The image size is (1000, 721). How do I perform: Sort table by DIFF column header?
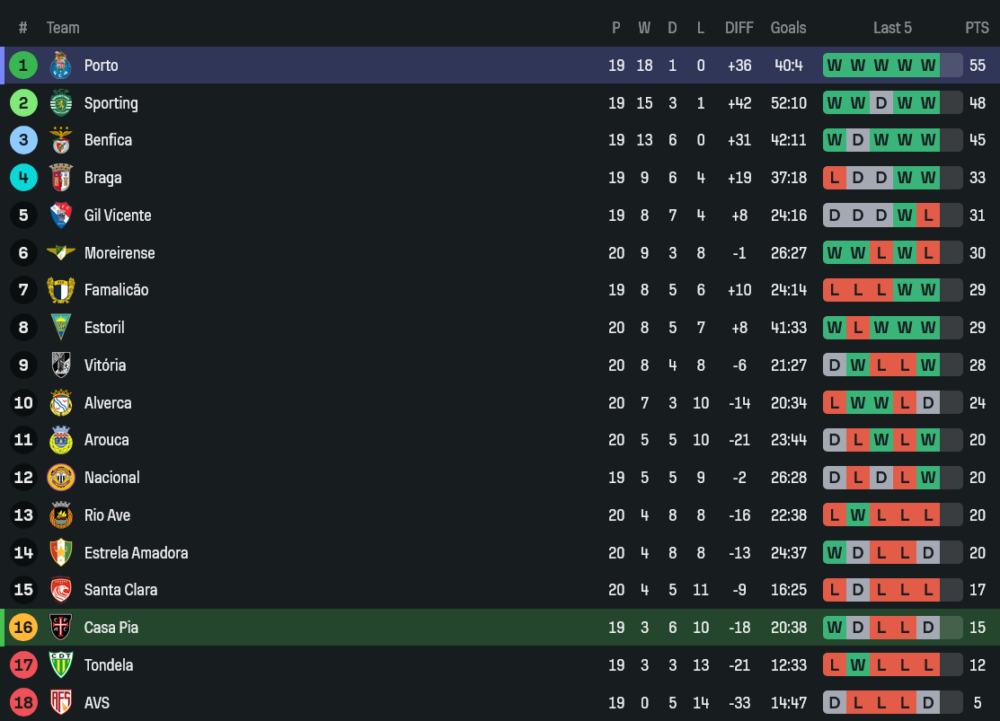(x=739, y=28)
